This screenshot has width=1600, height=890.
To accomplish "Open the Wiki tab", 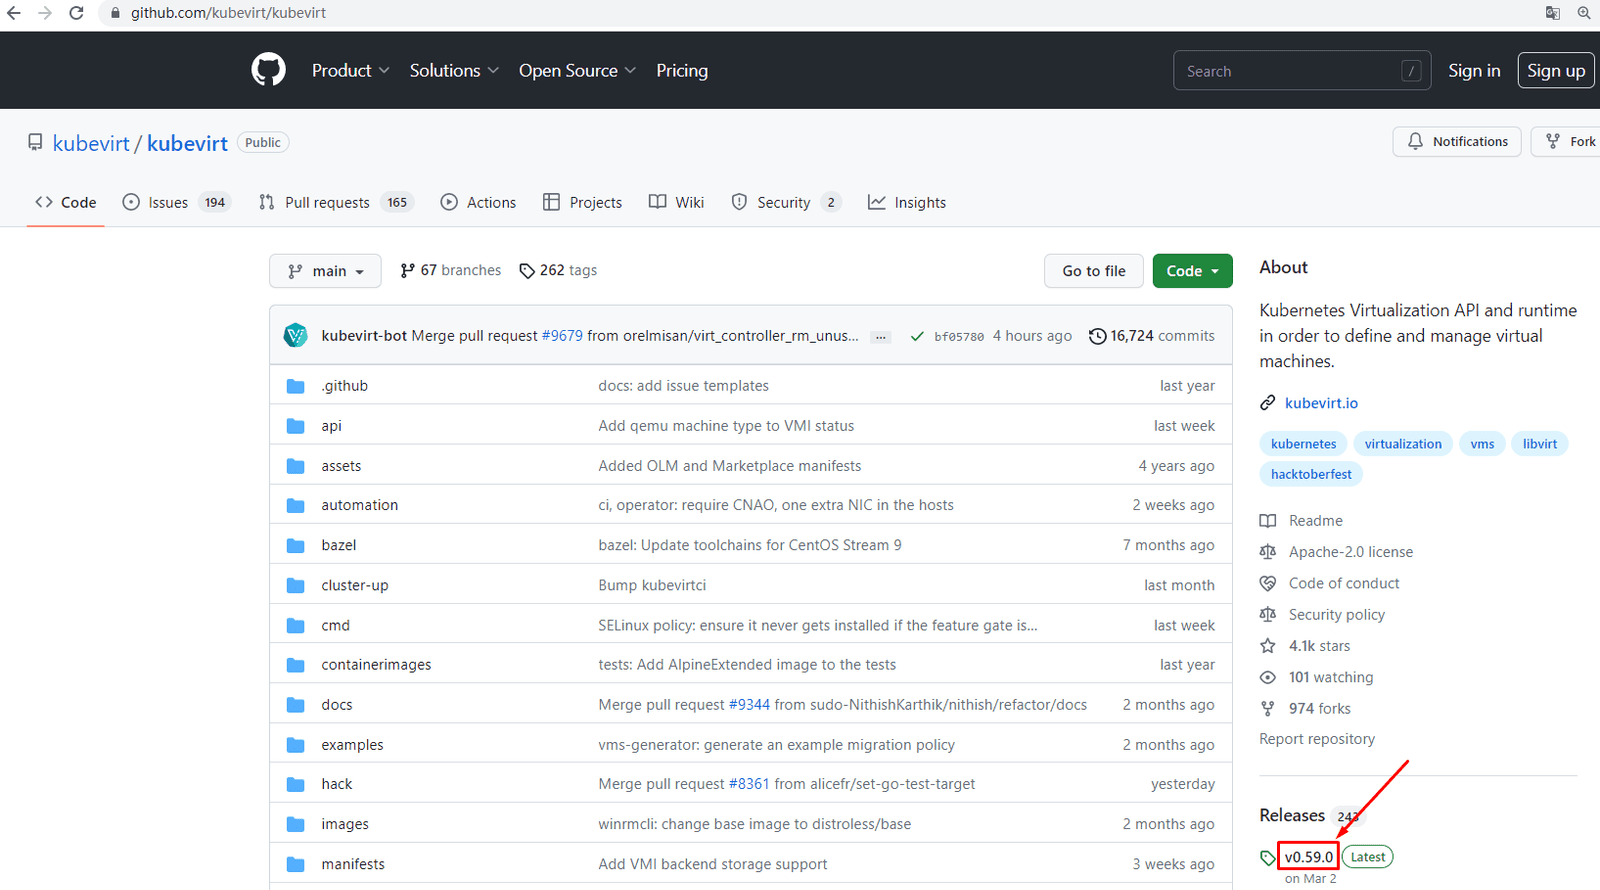I will 676,202.
